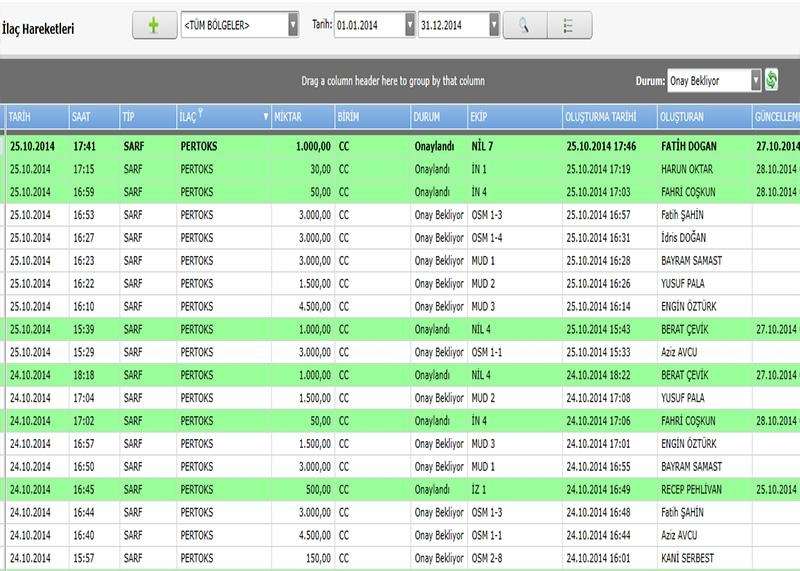Select RECEP PEHLİVAN in the Oluşturan column
Viewport: 800px width, 571px height.
tap(691, 490)
